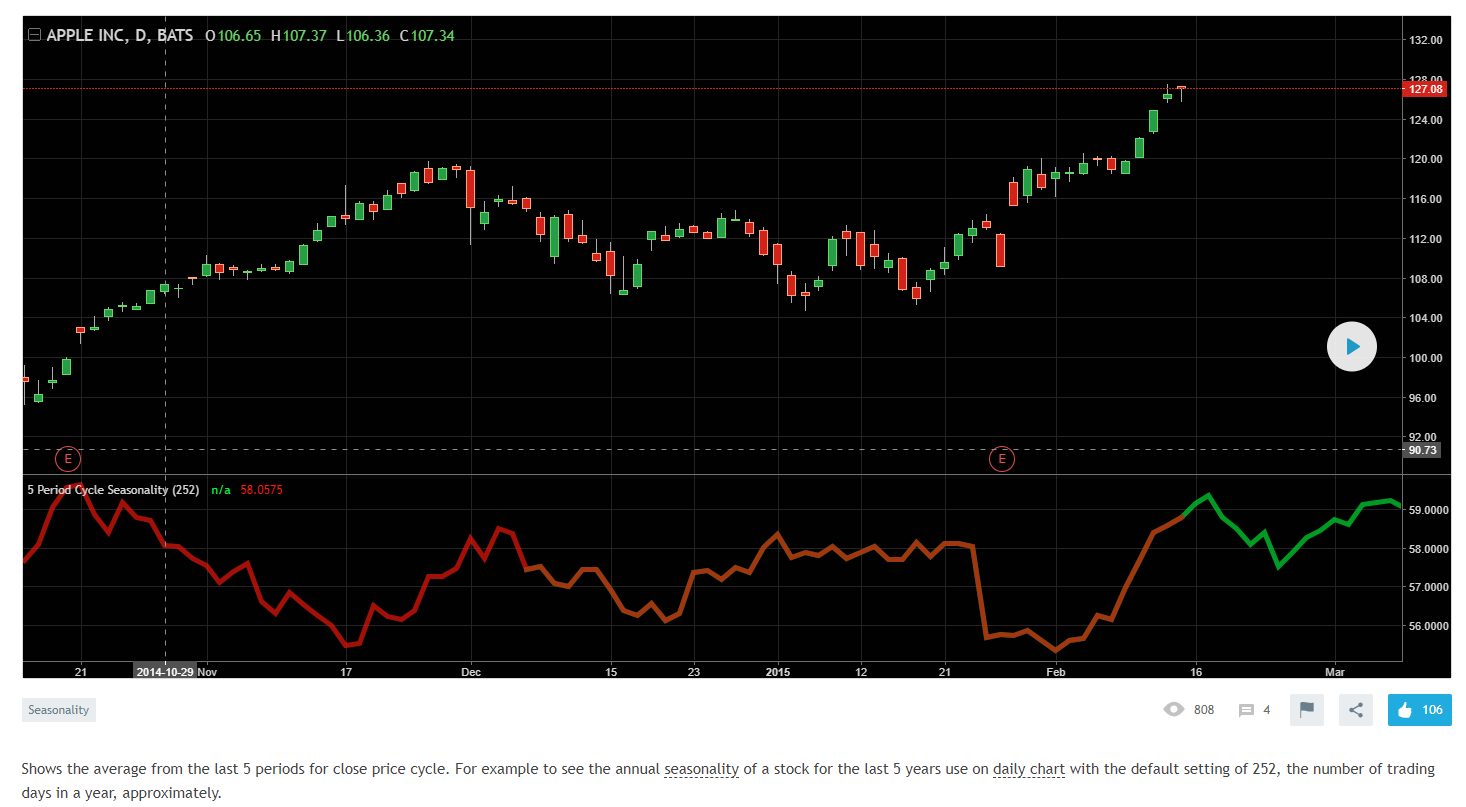Click the 56.0000 indicator axis label
The image size is (1466, 807).
coord(1428,626)
